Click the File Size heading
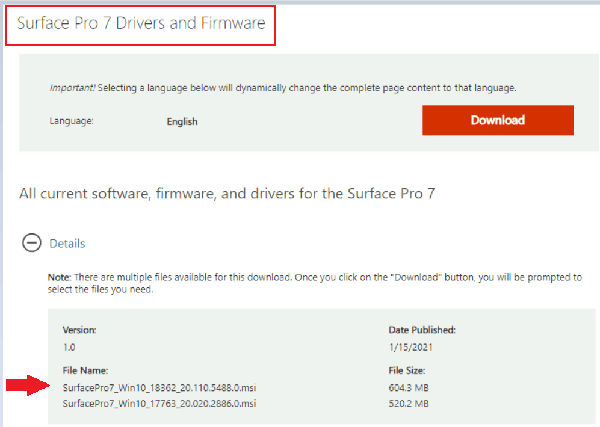The image size is (600, 427). (x=410, y=369)
